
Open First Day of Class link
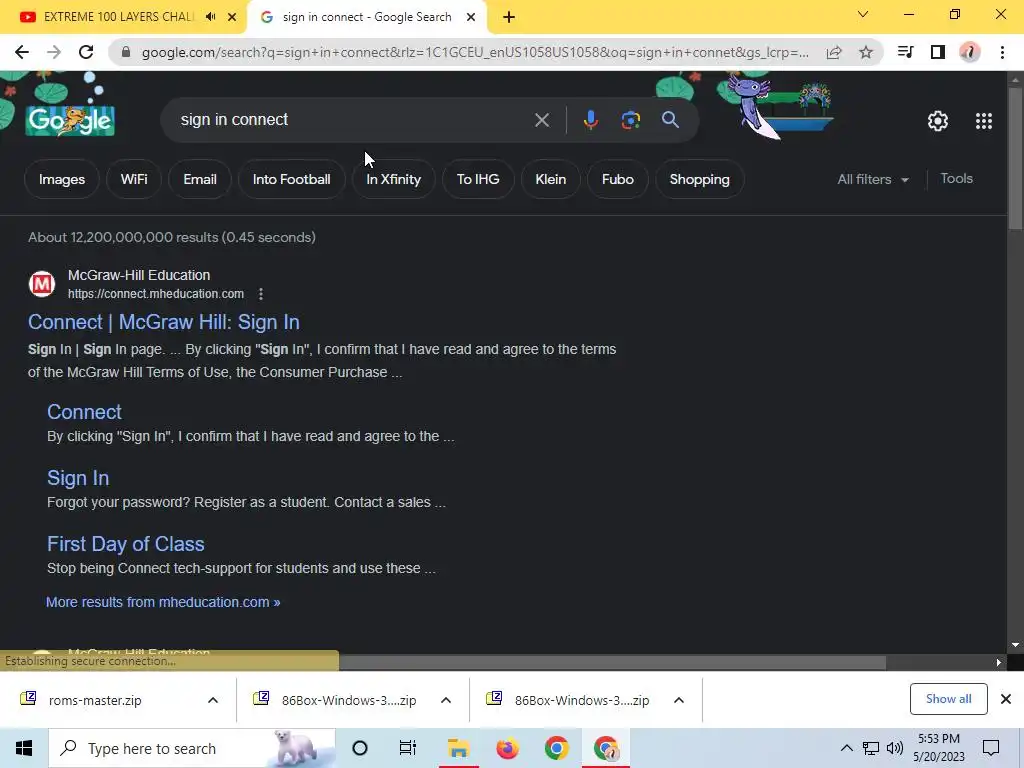tap(125, 544)
